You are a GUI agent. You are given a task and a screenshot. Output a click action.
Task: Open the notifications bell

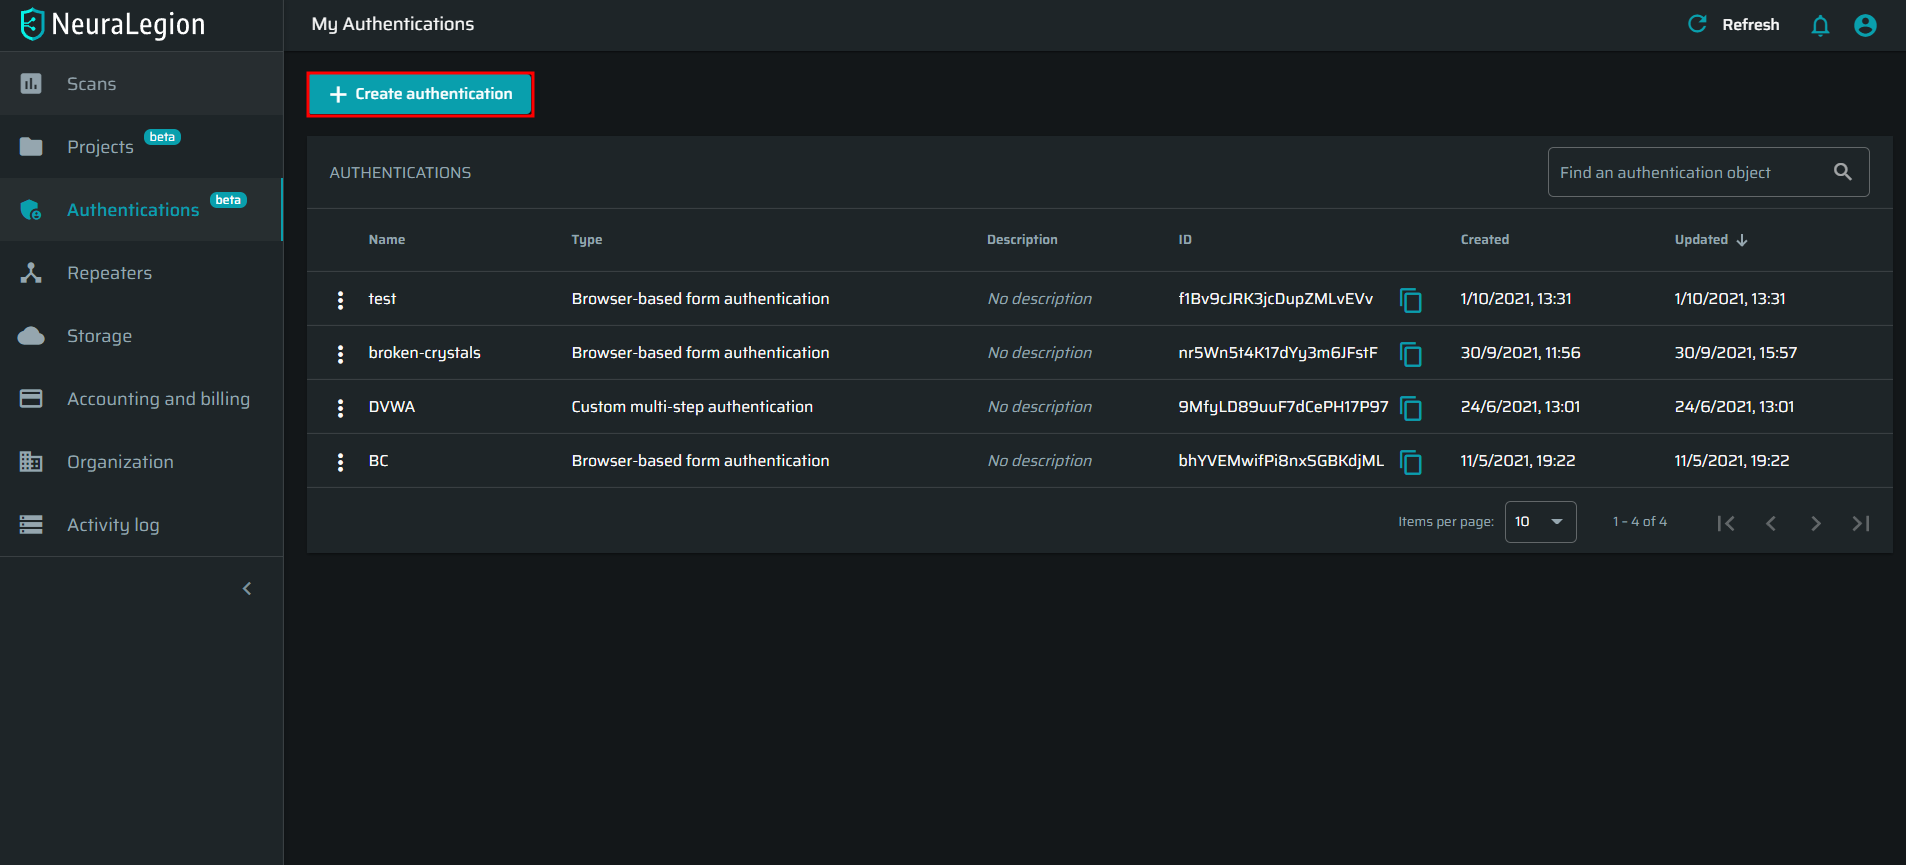click(x=1820, y=25)
